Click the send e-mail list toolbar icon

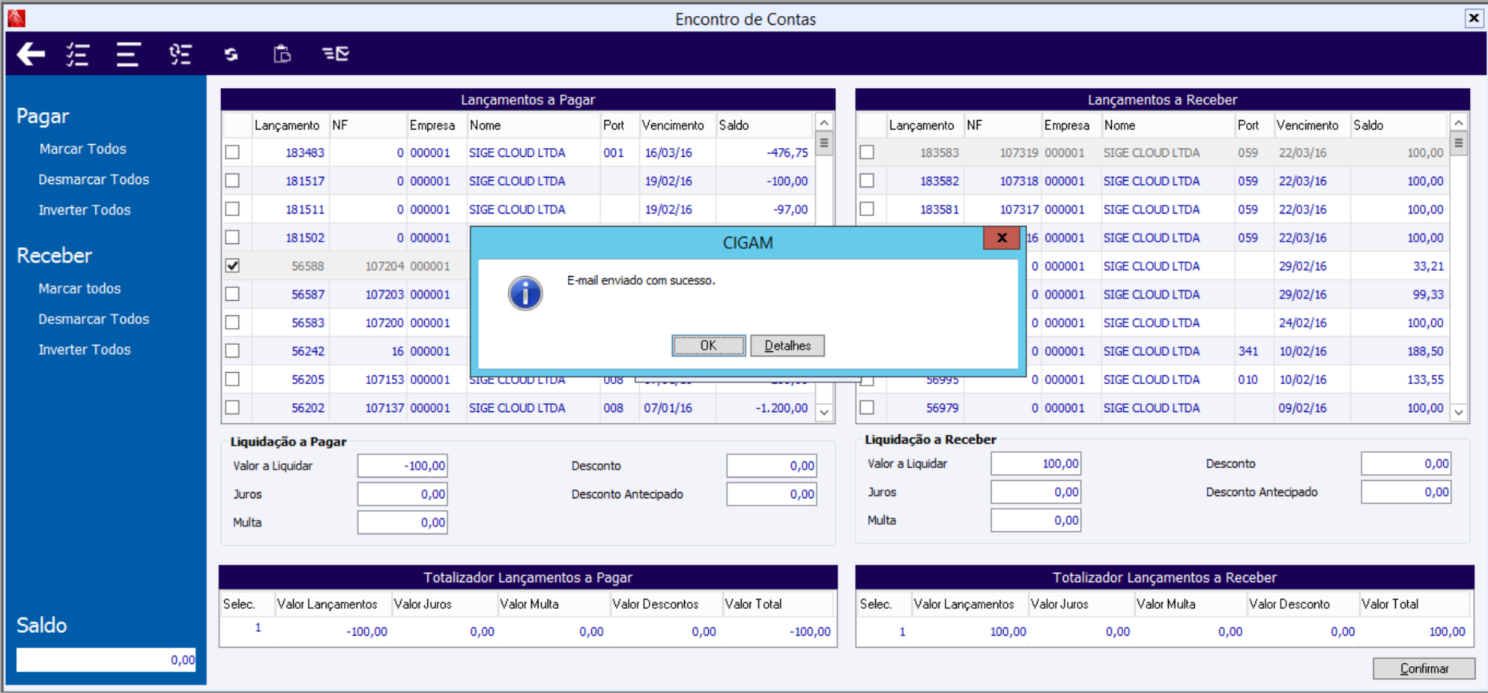335,54
